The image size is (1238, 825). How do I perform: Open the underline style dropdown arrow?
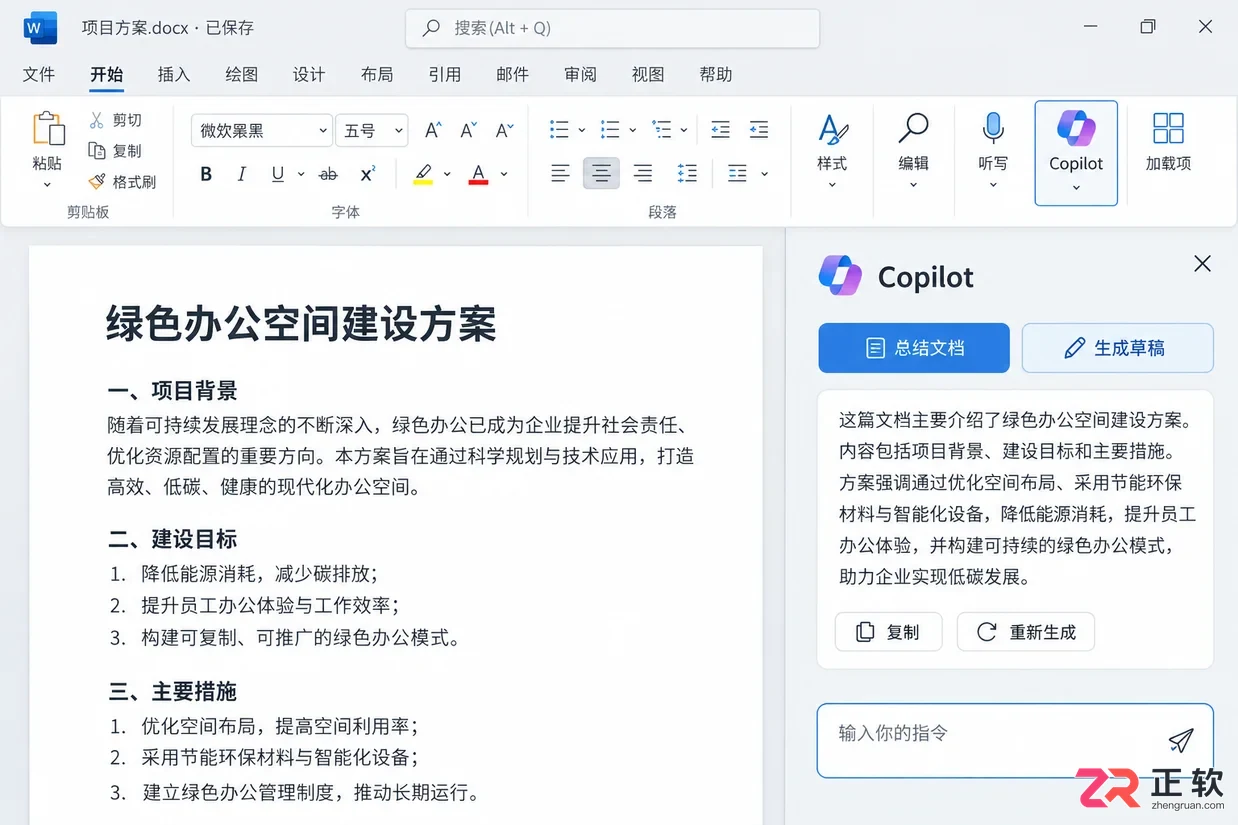pyautogui.click(x=301, y=174)
